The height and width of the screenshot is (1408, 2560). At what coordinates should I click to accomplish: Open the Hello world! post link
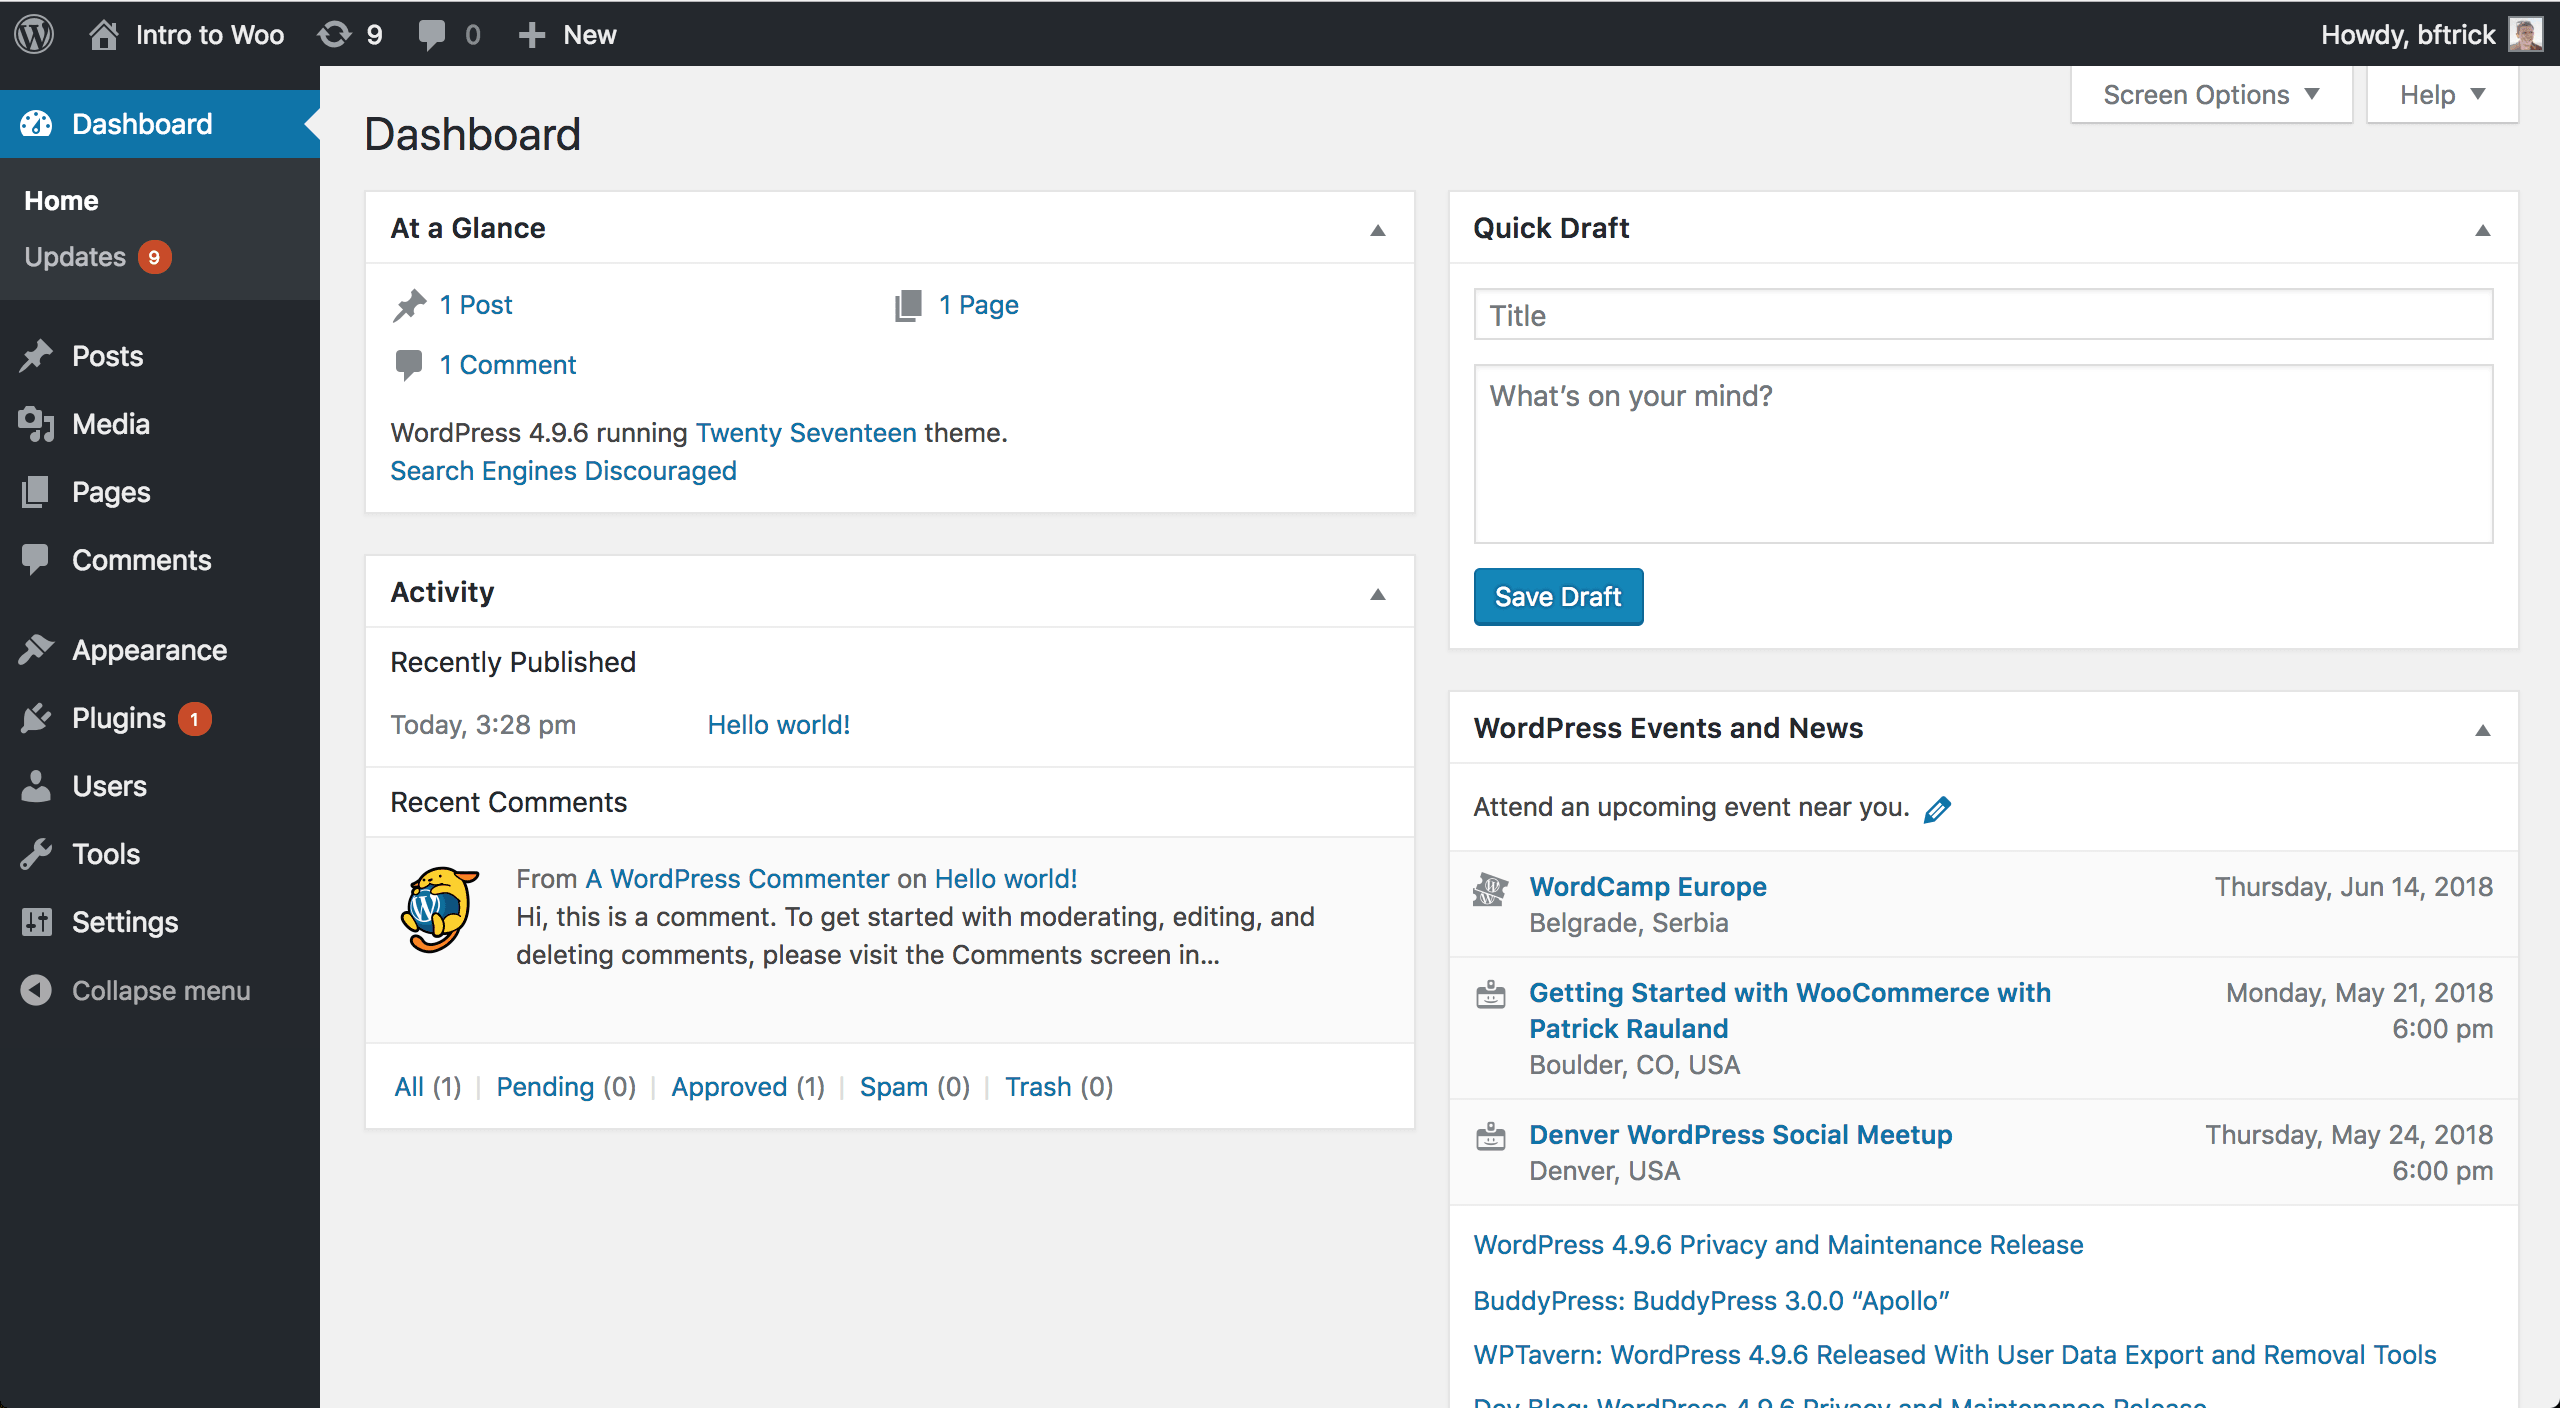coord(779,724)
